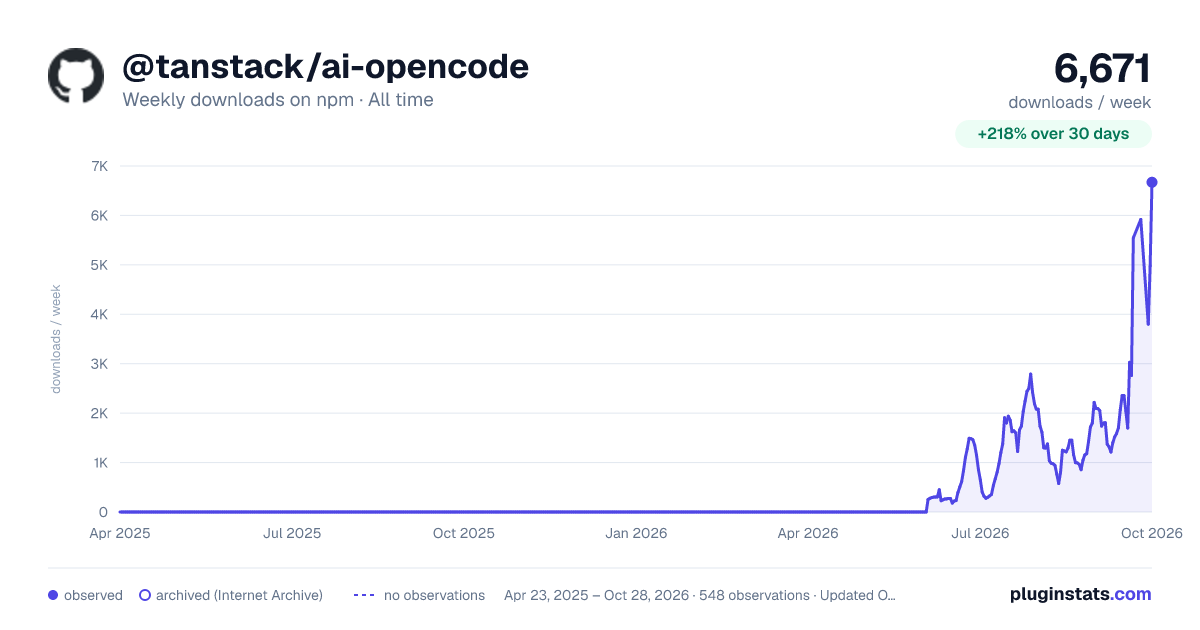
Task: Click the rotated 'downloads / week' axis title
Action: pyautogui.click(x=56, y=339)
